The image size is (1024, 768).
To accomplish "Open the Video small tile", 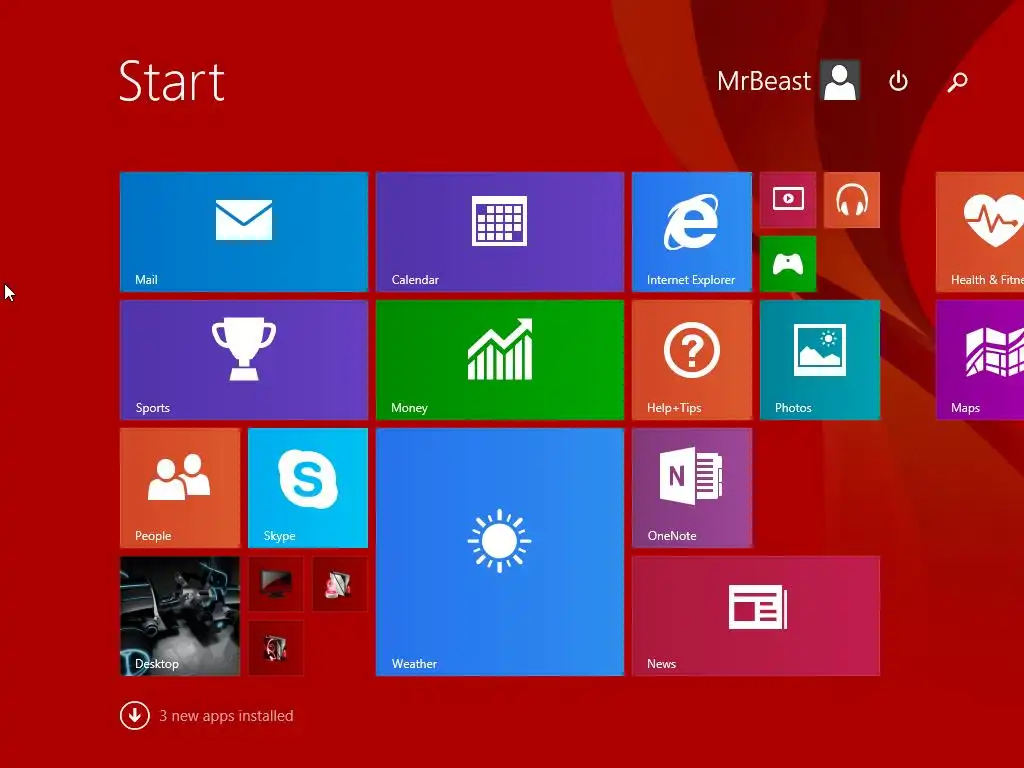I will [788, 200].
